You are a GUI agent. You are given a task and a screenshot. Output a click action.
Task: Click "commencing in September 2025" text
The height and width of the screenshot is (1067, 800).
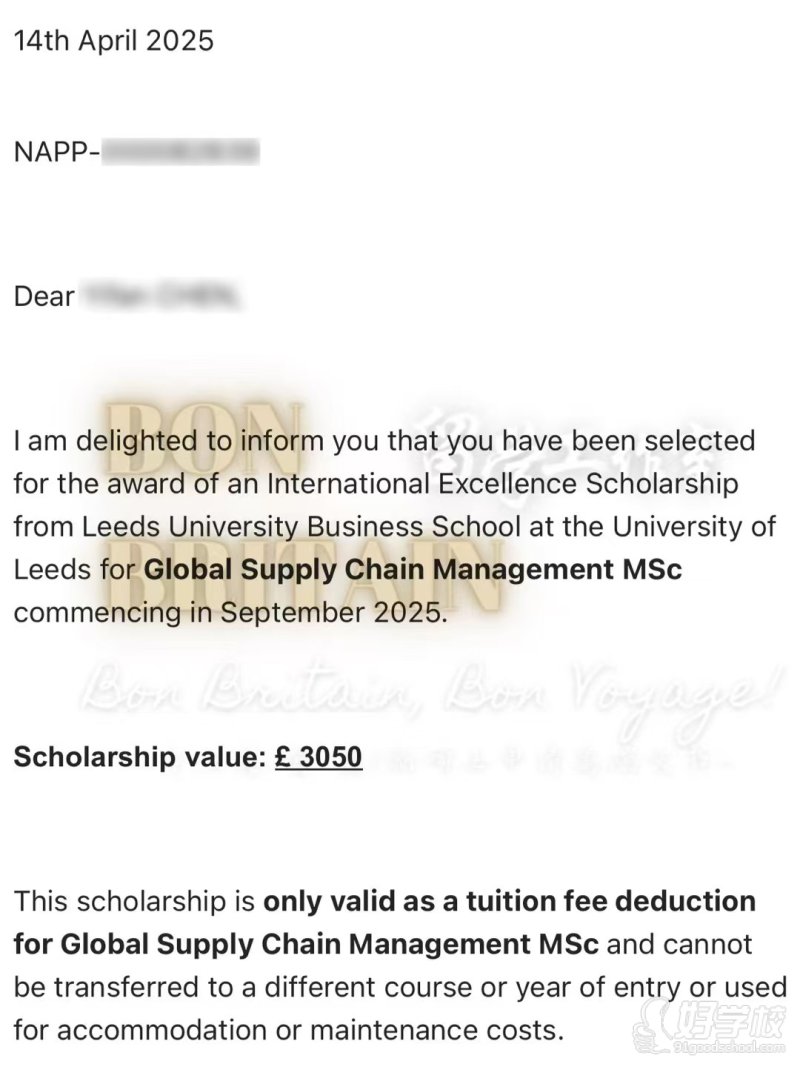[x=228, y=613]
